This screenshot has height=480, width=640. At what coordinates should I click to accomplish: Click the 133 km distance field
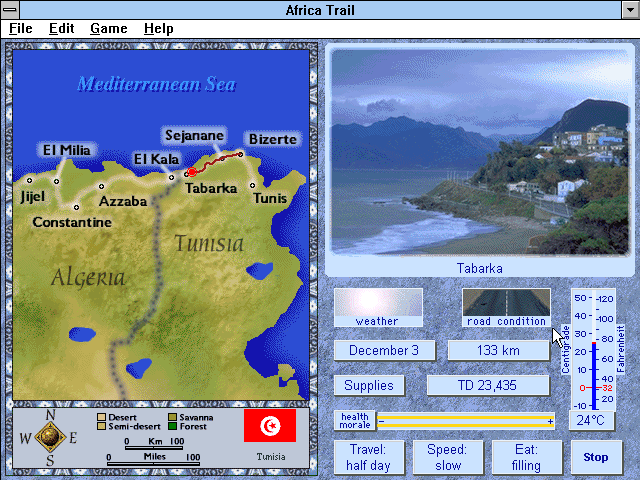(498, 351)
